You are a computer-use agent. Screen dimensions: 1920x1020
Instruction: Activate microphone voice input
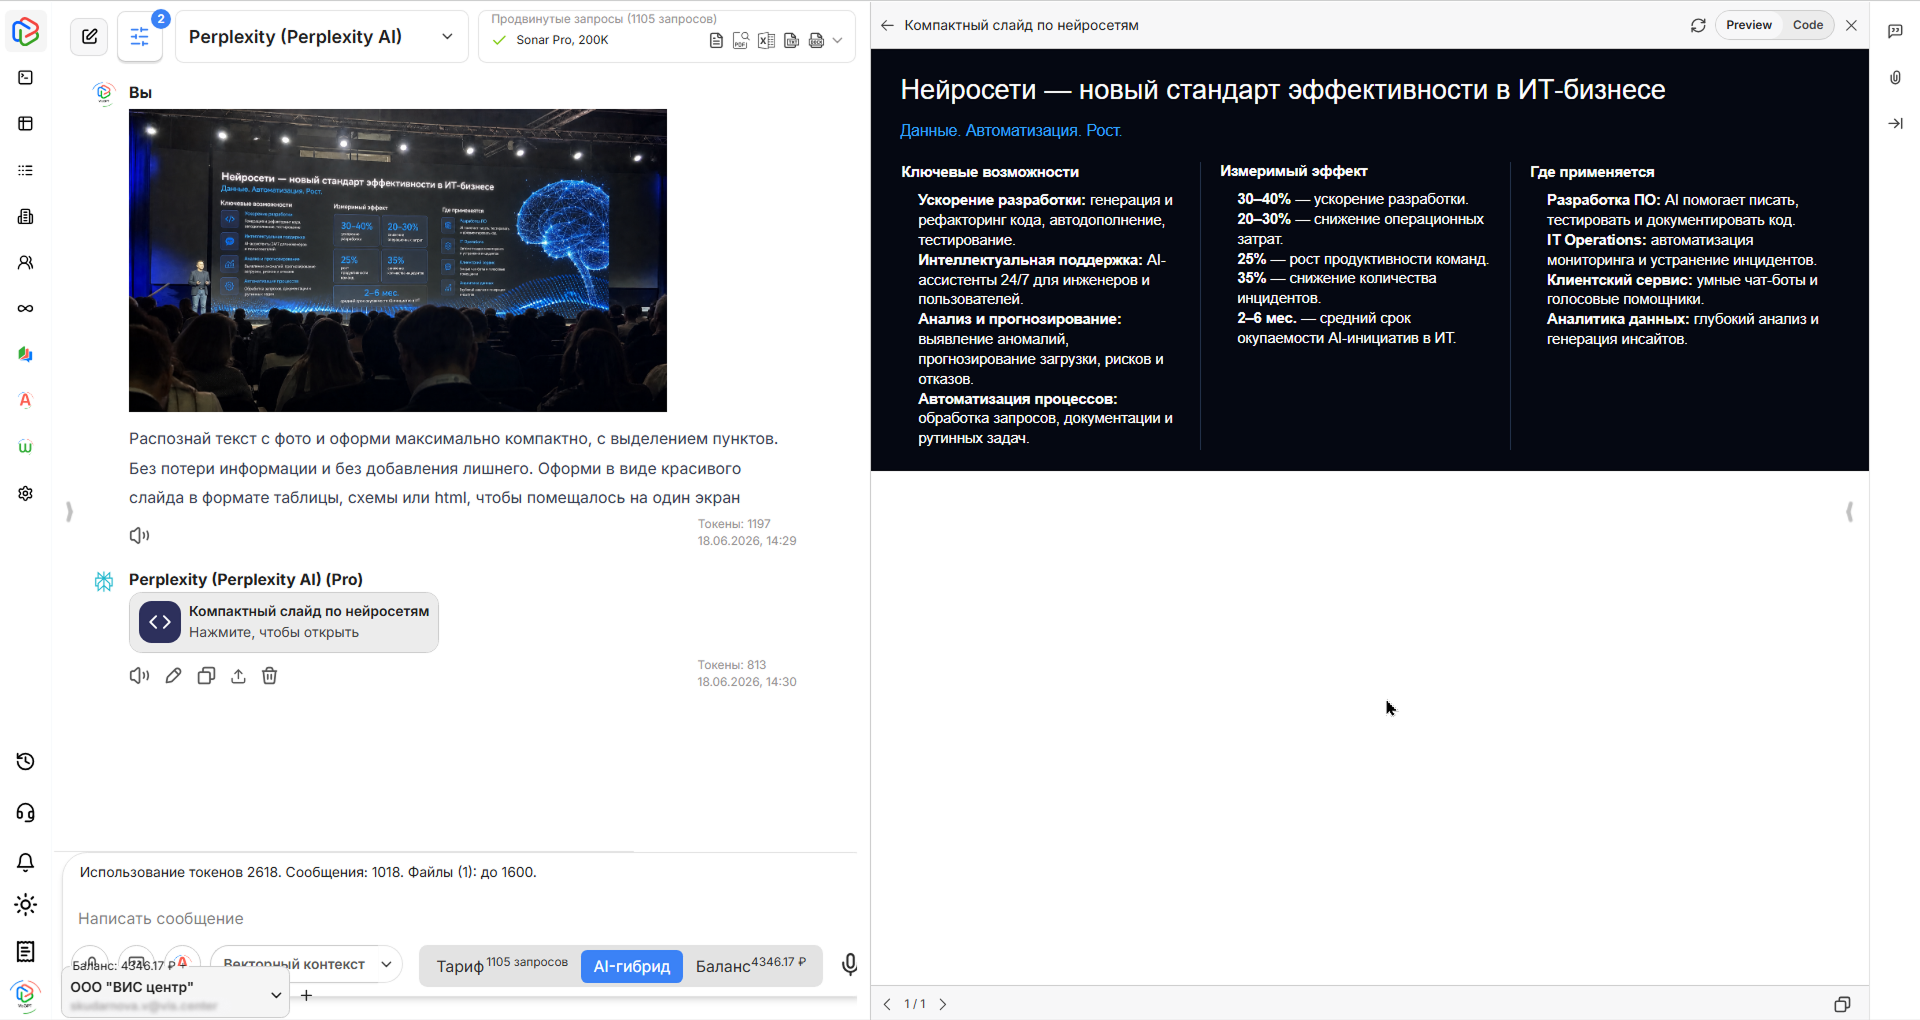coord(849,964)
